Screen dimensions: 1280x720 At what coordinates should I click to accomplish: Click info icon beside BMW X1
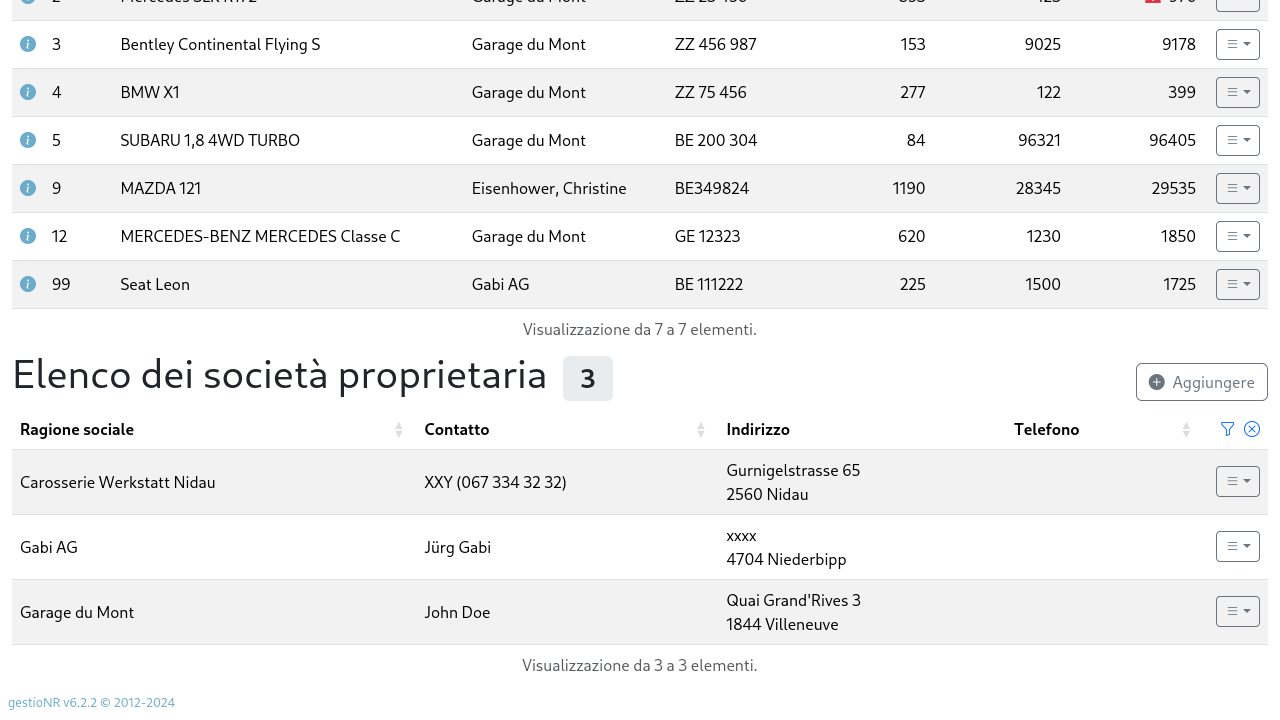point(28,92)
